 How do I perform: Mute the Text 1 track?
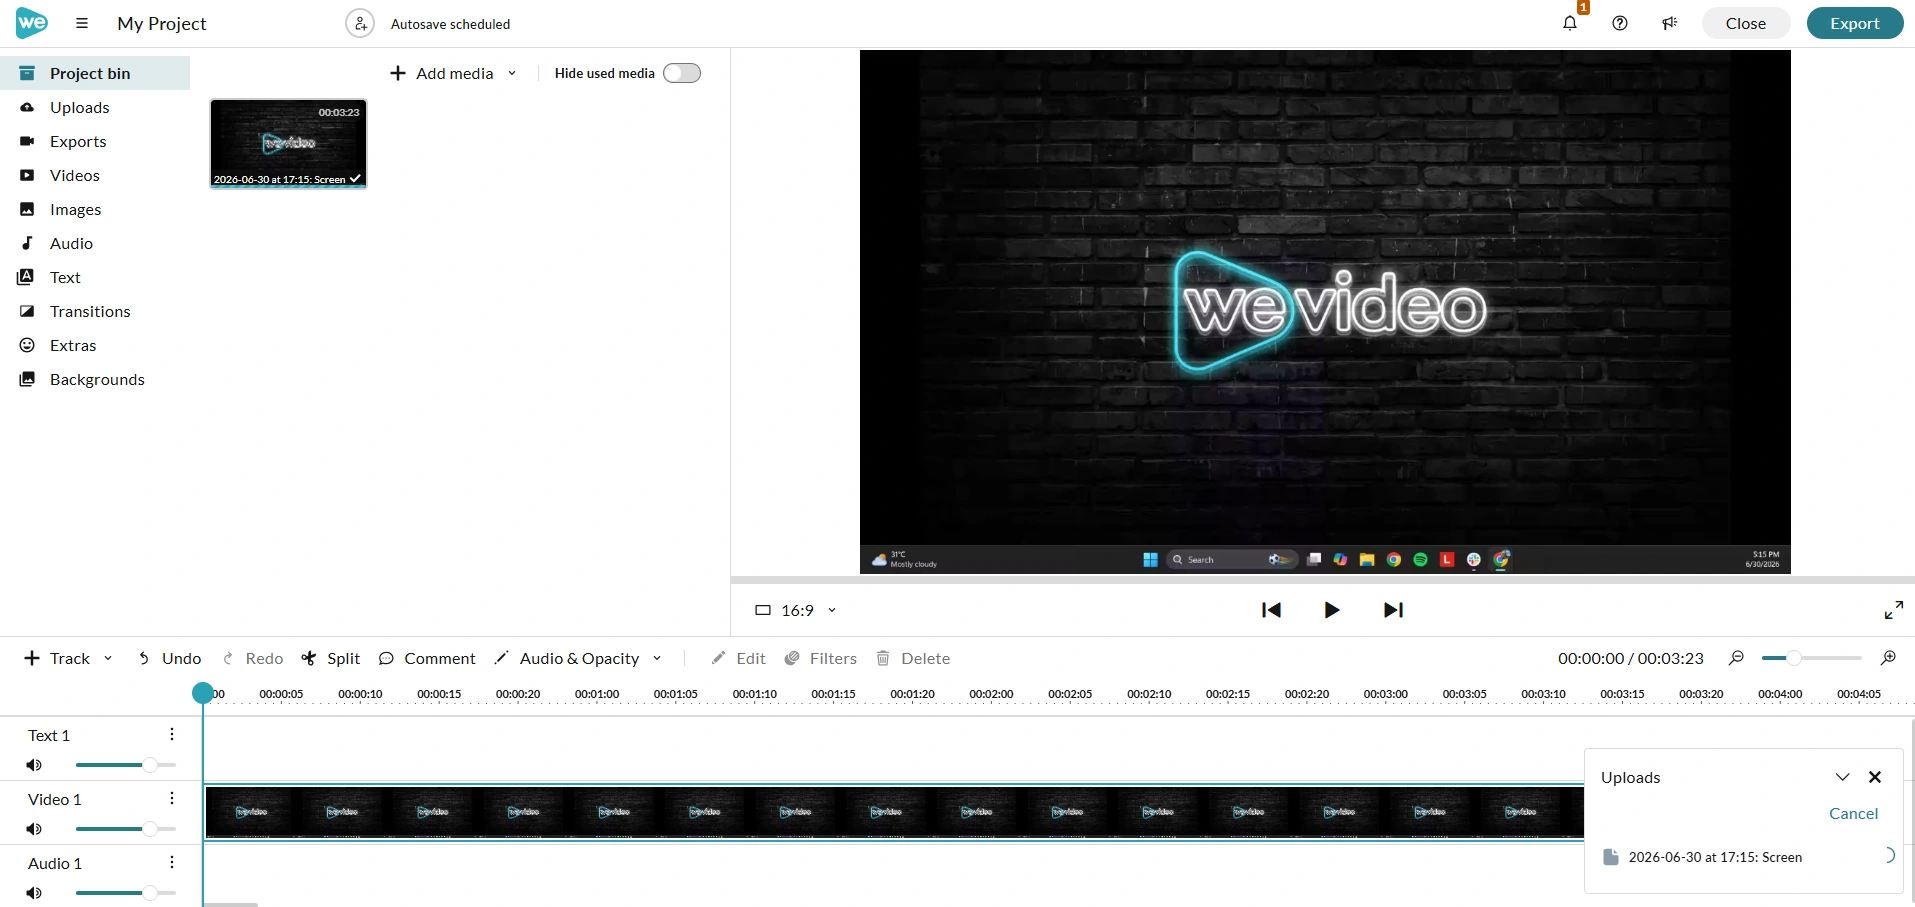click(x=34, y=765)
